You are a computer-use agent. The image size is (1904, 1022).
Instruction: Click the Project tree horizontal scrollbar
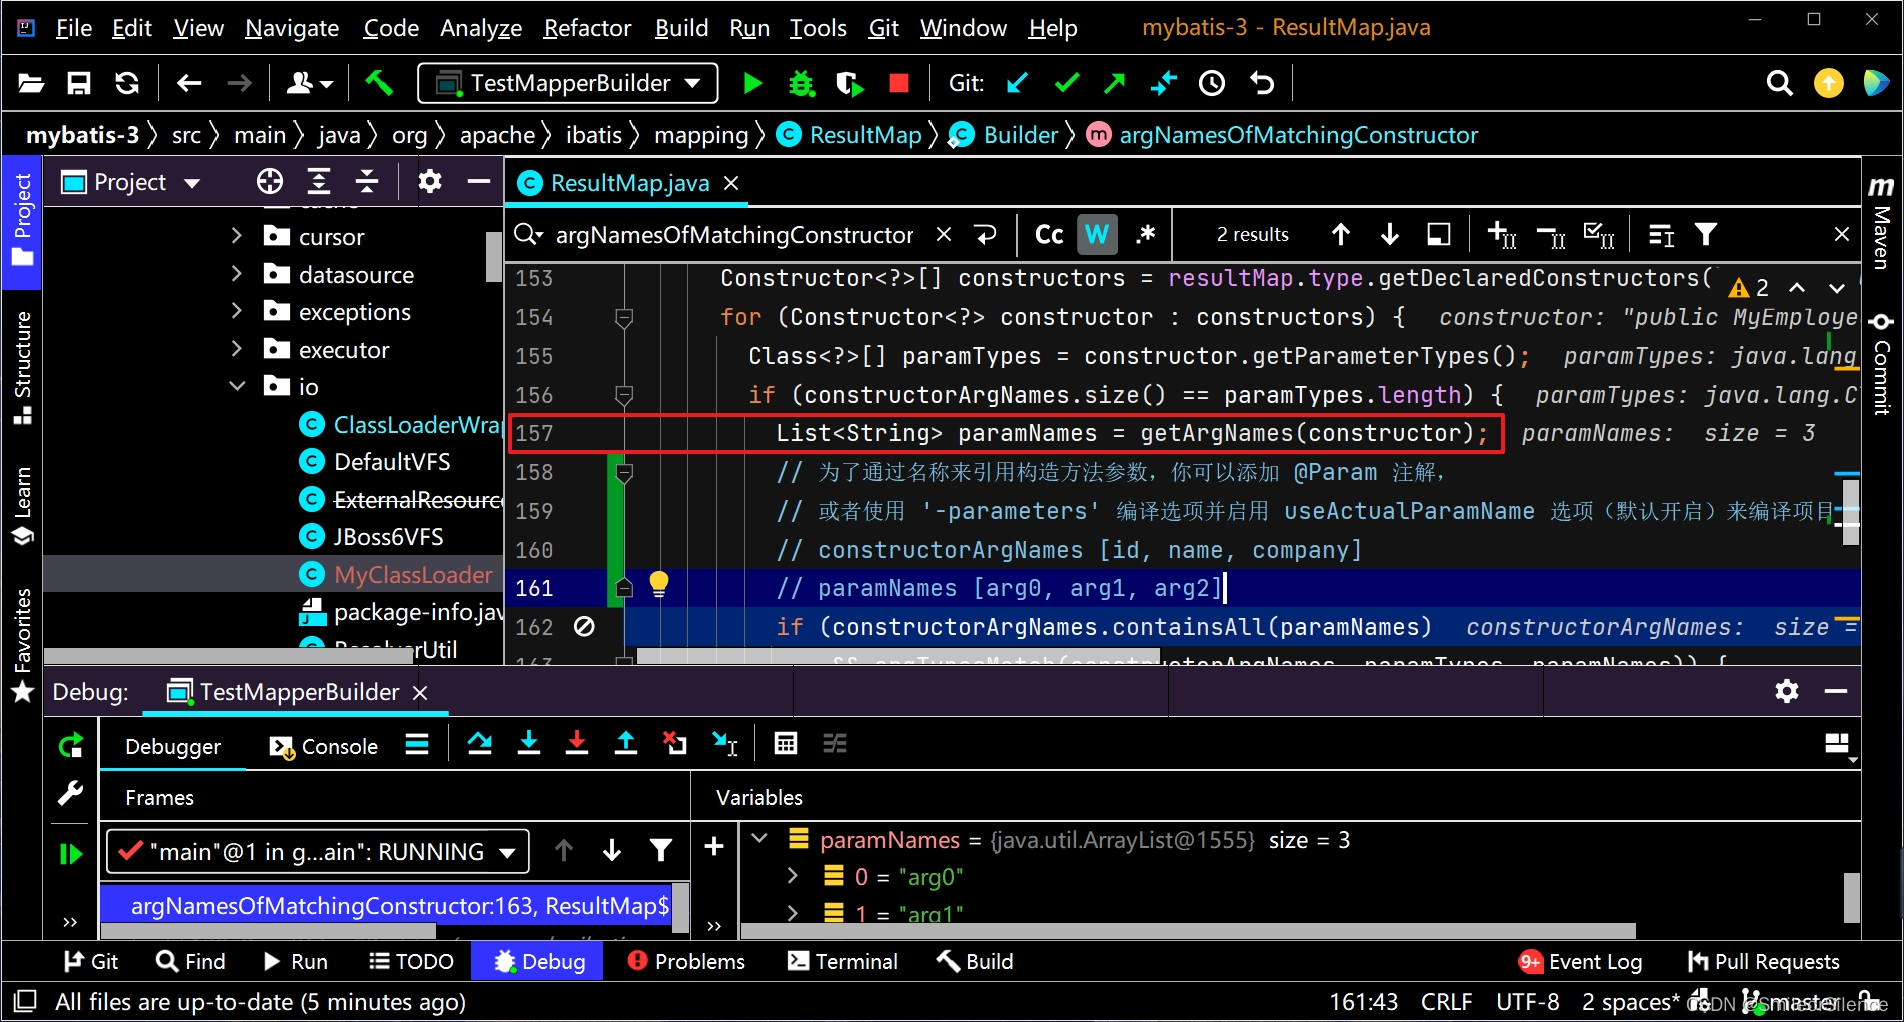[x=229, y=656]
